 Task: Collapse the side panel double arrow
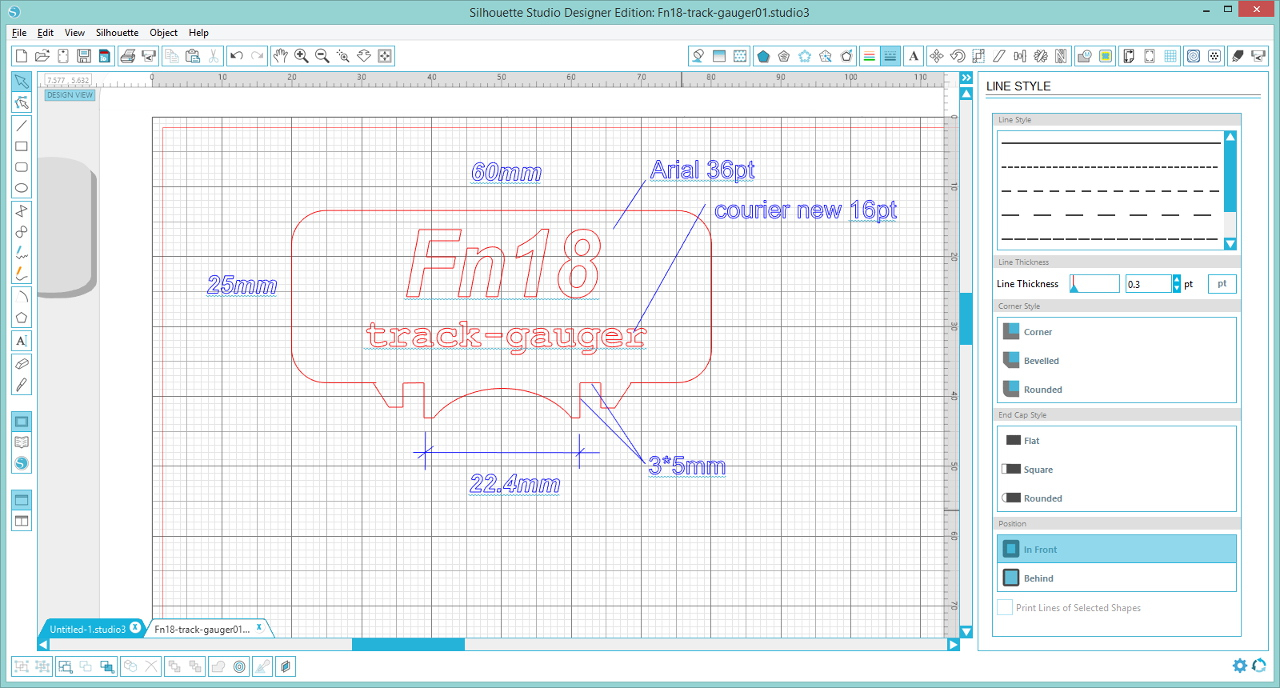[x=966, y=78]
